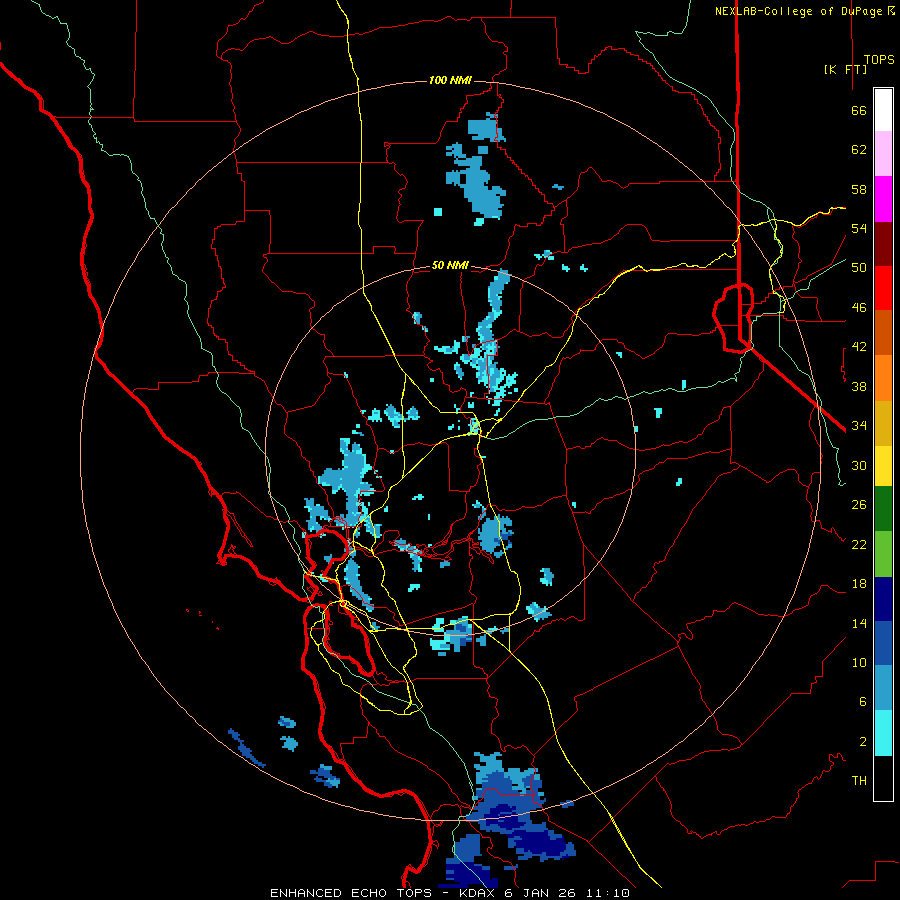Click the legend value "58"
The height and width of the screenshot is (900, 900).
[x=859, y=189]
